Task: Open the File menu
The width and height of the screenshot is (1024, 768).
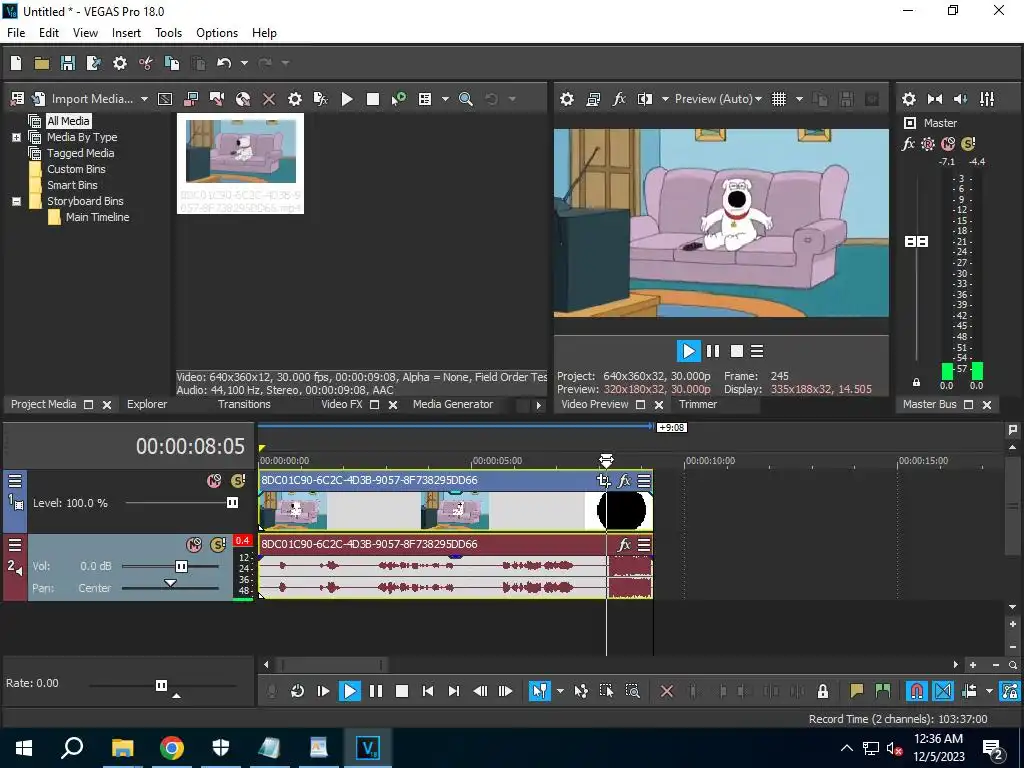Action: pos(16,33)
